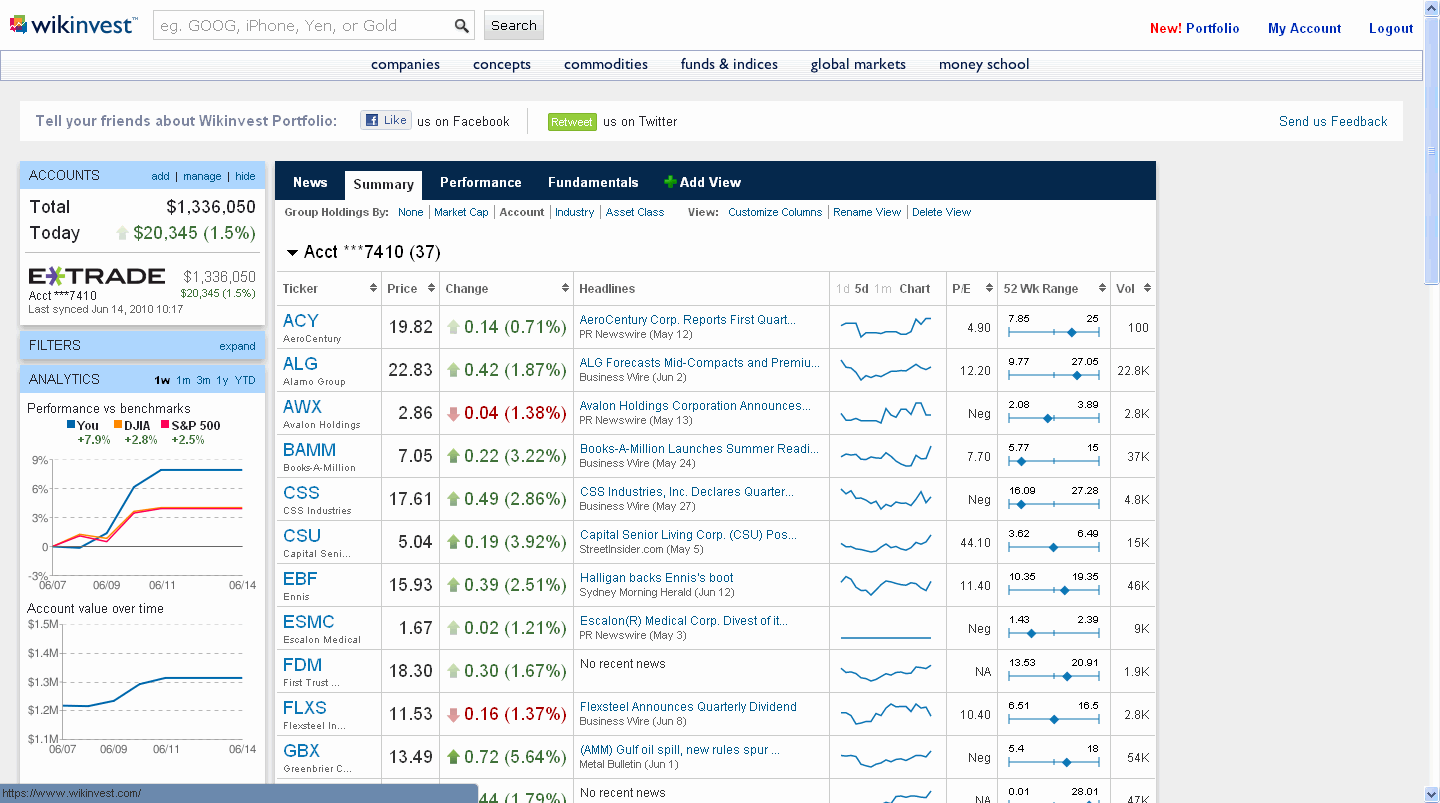Switch chart column to 1m
1440x803 pixels.
click(883, 289)
